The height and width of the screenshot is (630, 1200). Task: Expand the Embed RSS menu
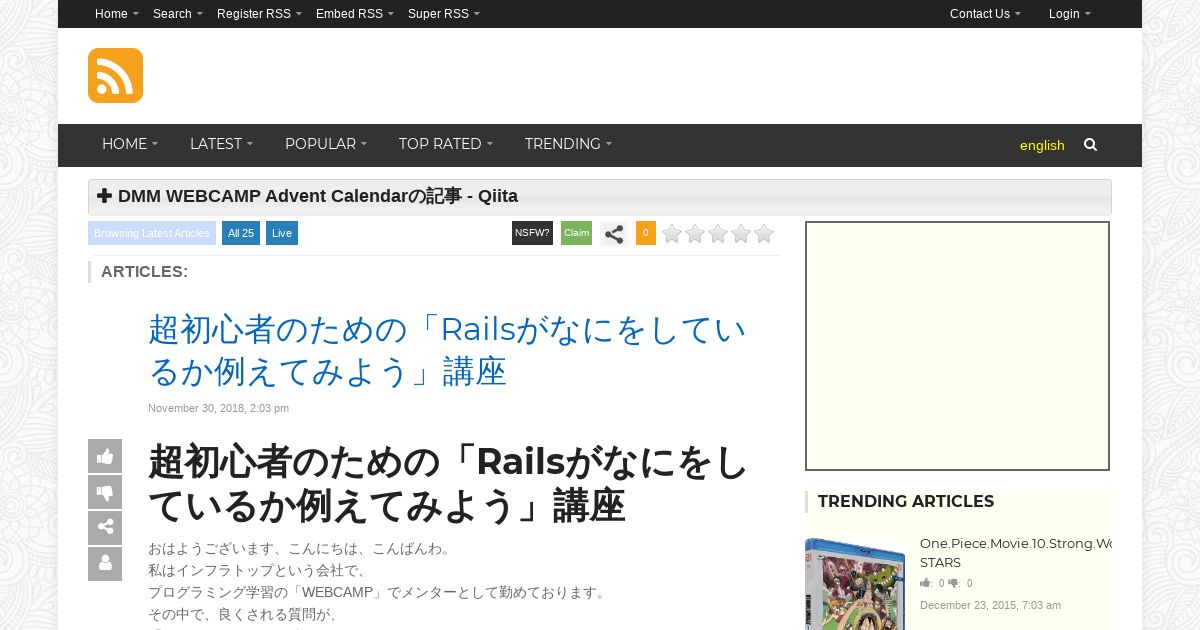pos(355,14)
